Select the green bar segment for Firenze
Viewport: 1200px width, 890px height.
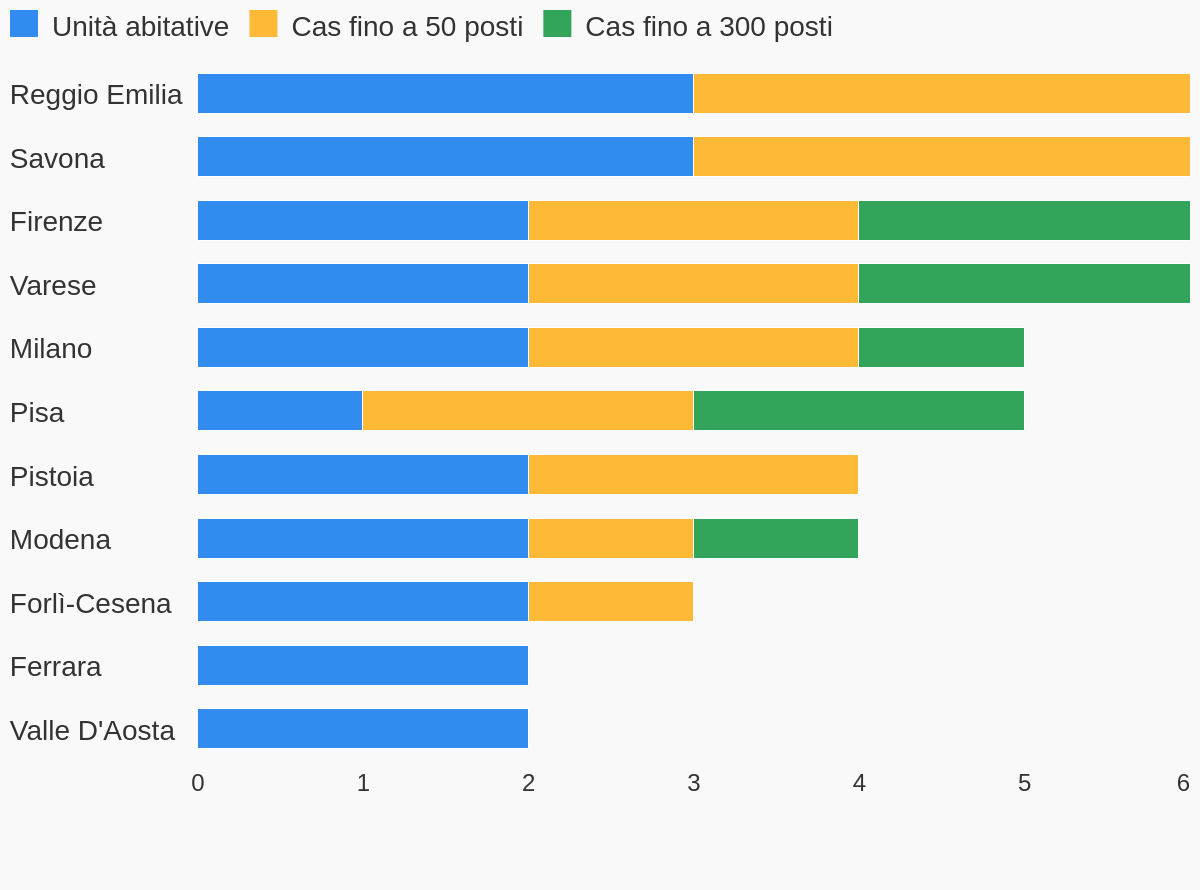pyautogui.click(x=1024, y=221)
